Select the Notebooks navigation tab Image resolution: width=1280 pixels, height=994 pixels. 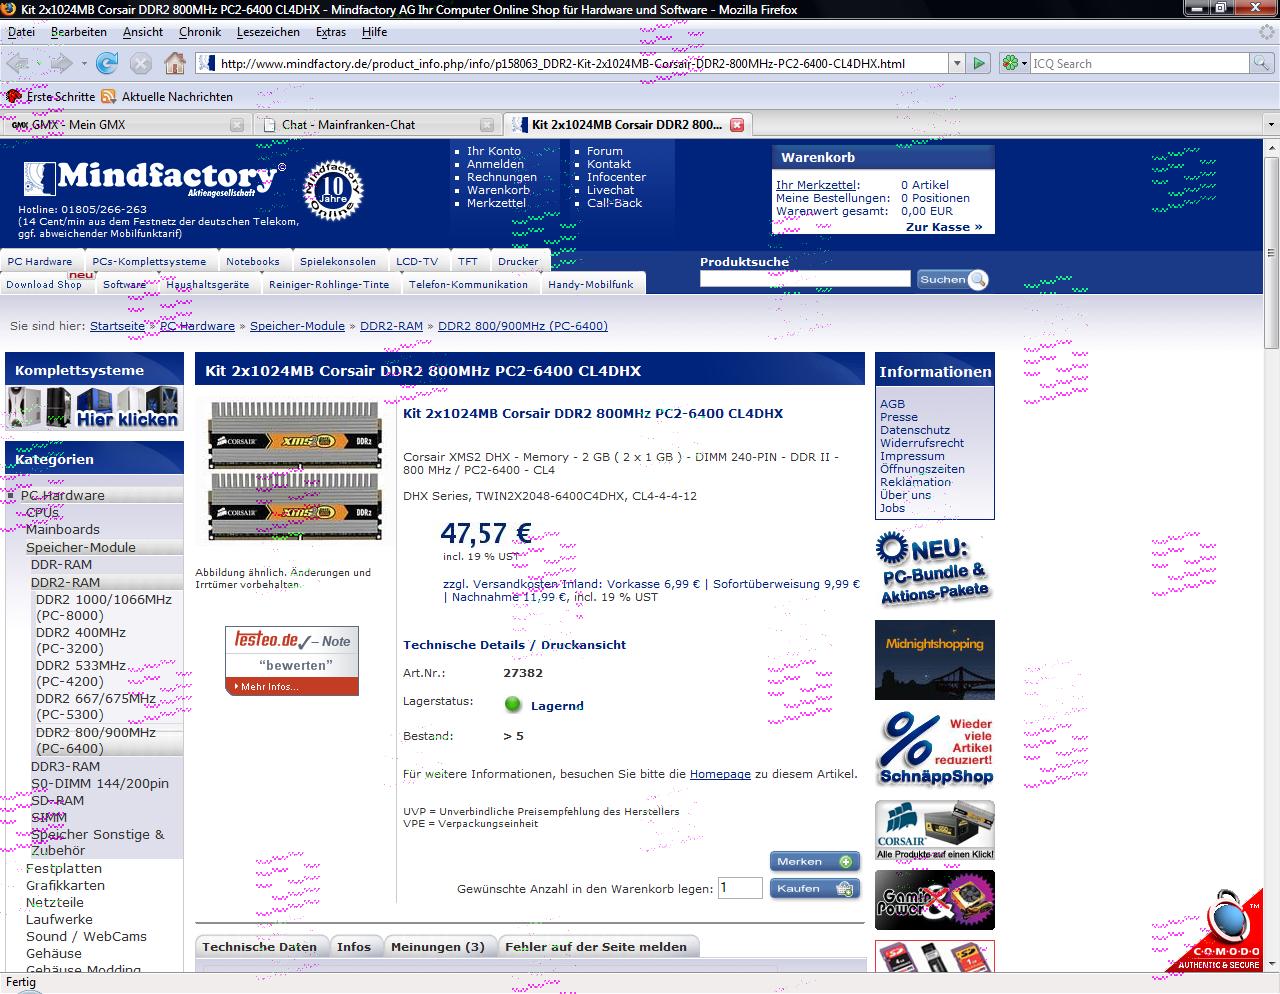[x=253, y=261]
